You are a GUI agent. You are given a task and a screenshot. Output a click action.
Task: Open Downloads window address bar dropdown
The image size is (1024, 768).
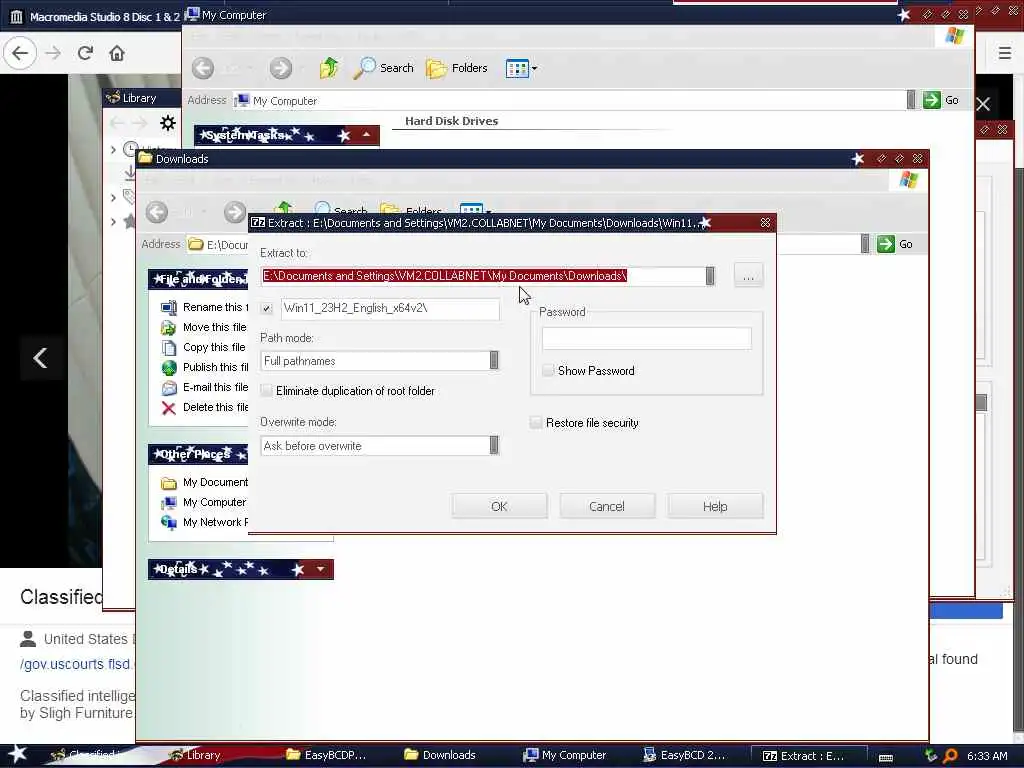pos(865,244)
